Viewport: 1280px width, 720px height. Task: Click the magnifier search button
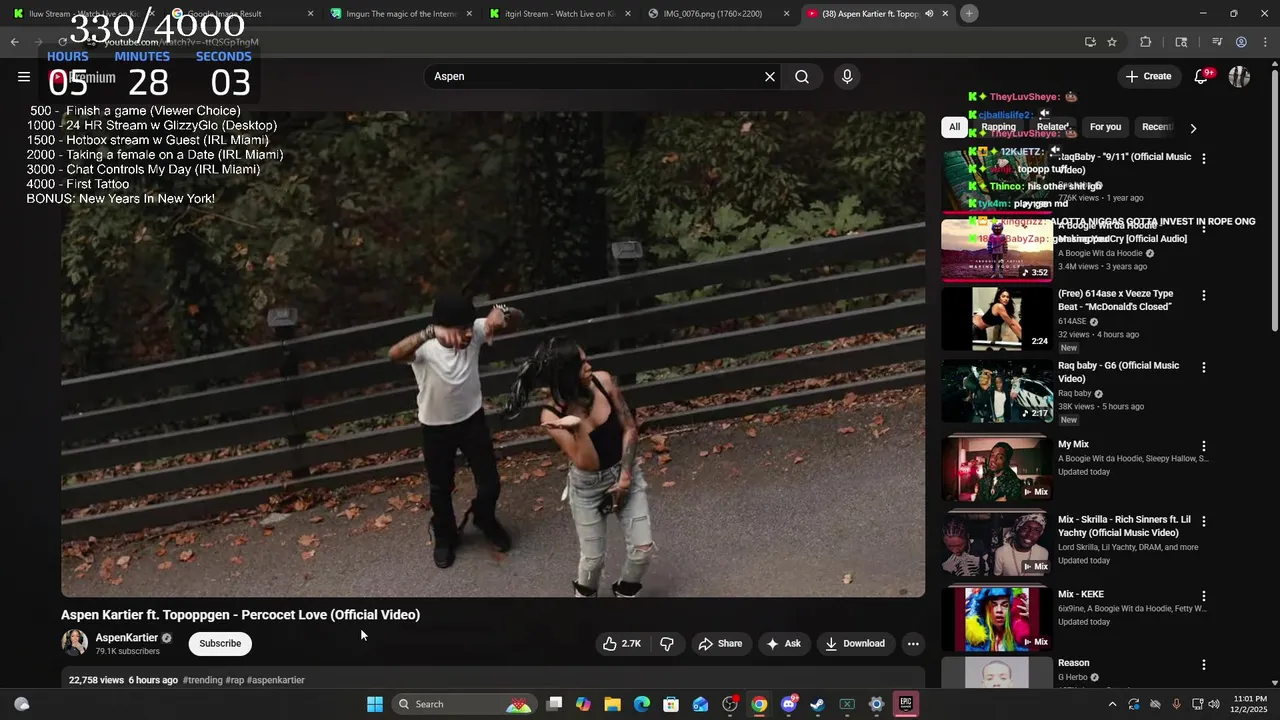pos(802,77)
